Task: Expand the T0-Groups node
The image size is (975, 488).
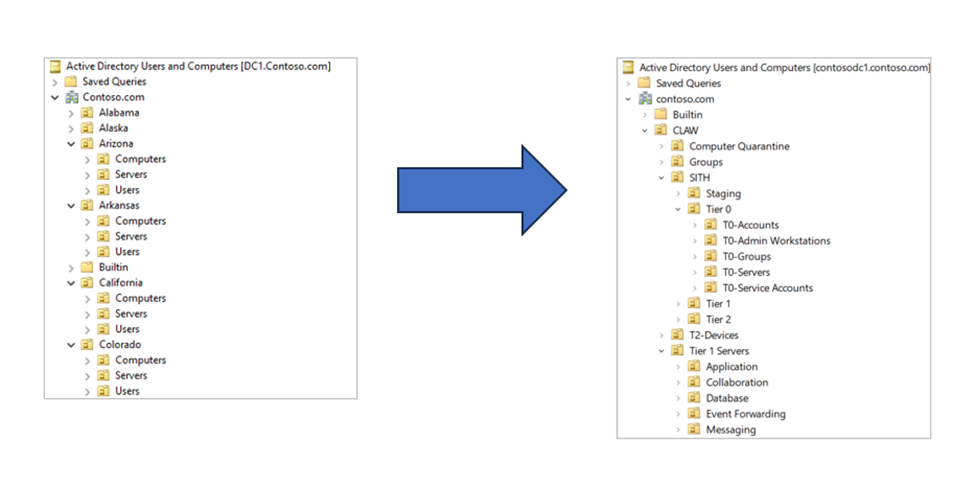Action: click(x=695, y=257)
